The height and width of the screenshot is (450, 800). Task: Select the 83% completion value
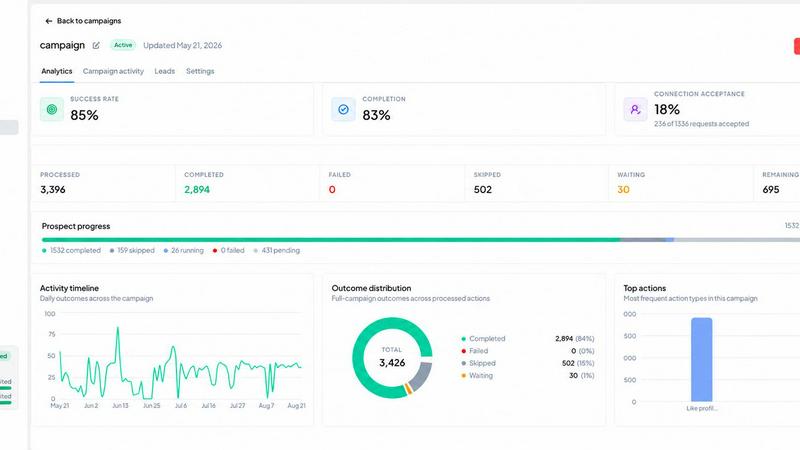pos(377,115)
